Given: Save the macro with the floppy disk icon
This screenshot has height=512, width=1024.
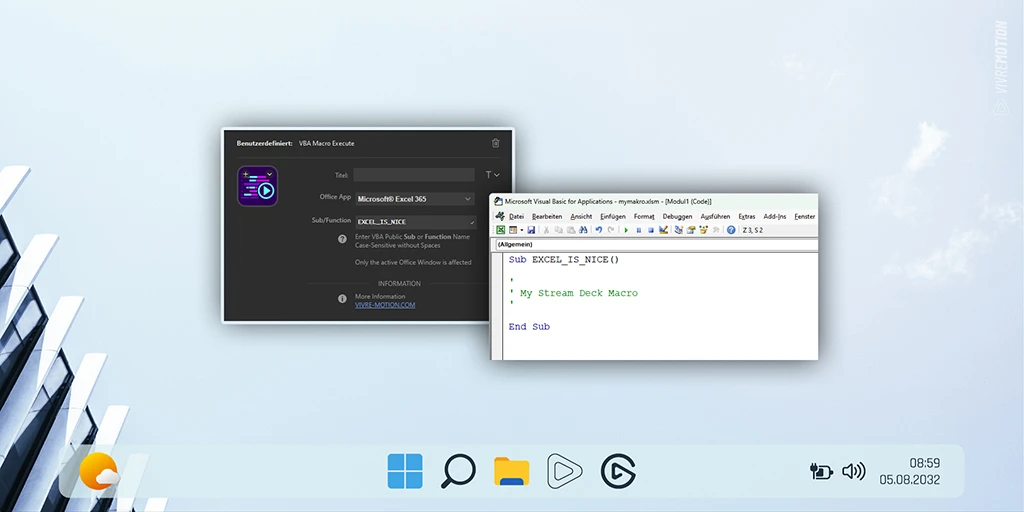Looking at the screenshot, I should tap(531, 230).
